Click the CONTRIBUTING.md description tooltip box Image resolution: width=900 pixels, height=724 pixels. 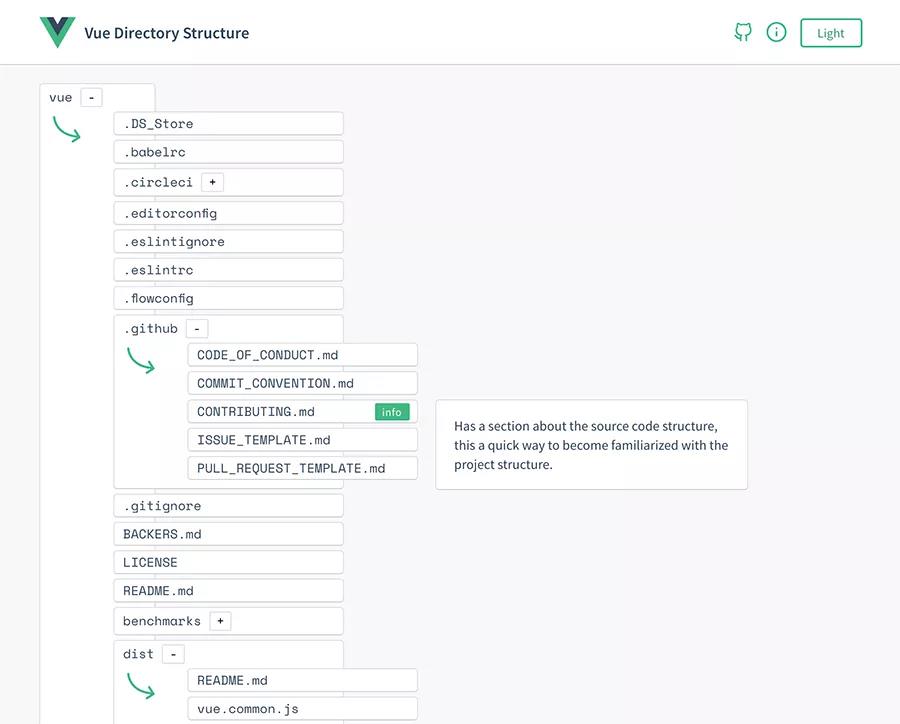(x=591, y=445)
